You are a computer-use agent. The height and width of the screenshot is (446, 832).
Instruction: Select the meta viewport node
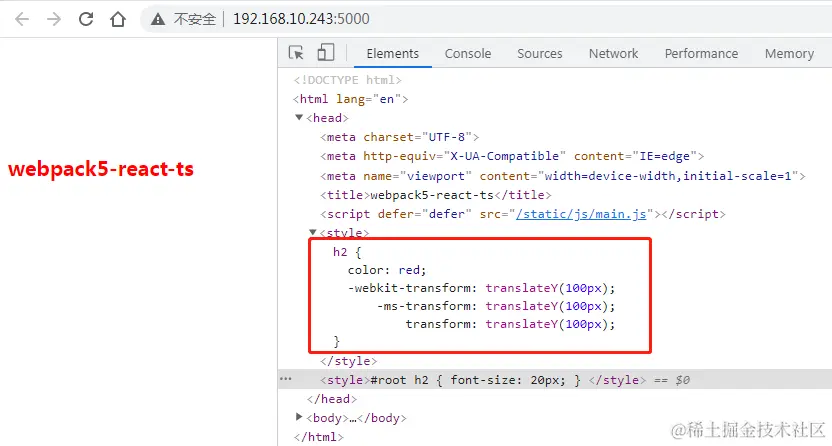562,176
